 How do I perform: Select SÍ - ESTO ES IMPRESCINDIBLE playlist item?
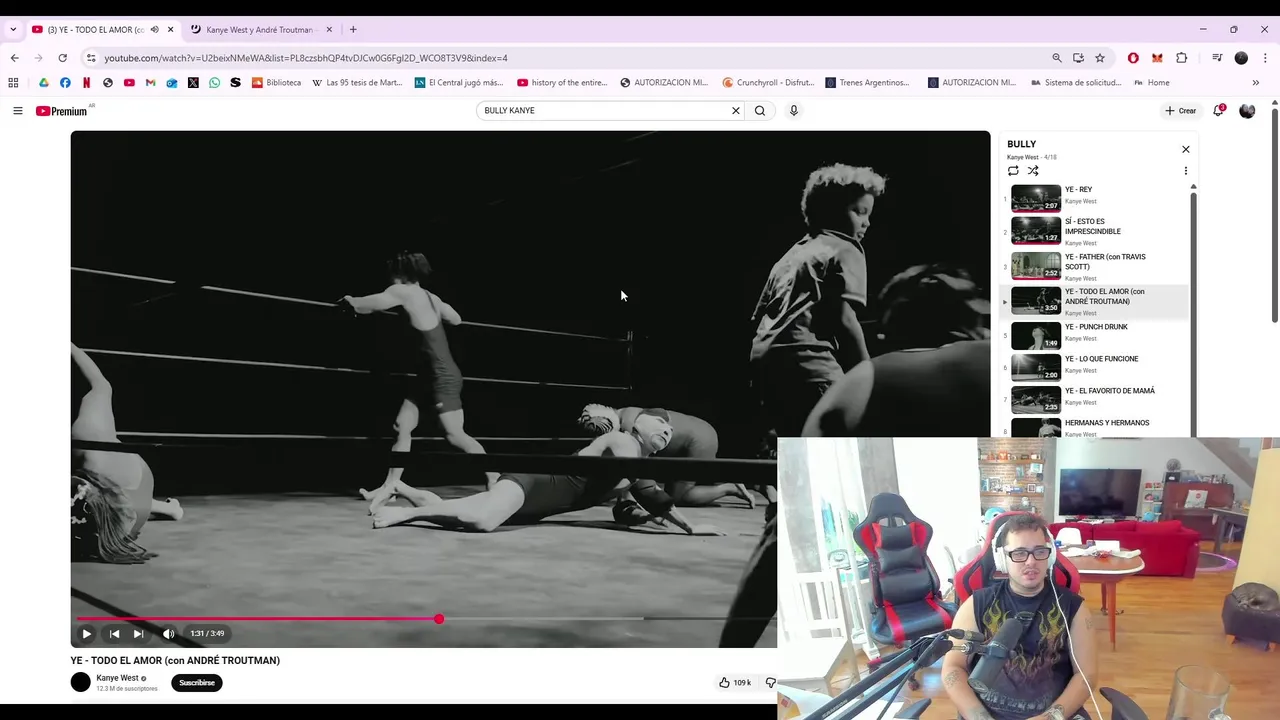point(1096,231)
